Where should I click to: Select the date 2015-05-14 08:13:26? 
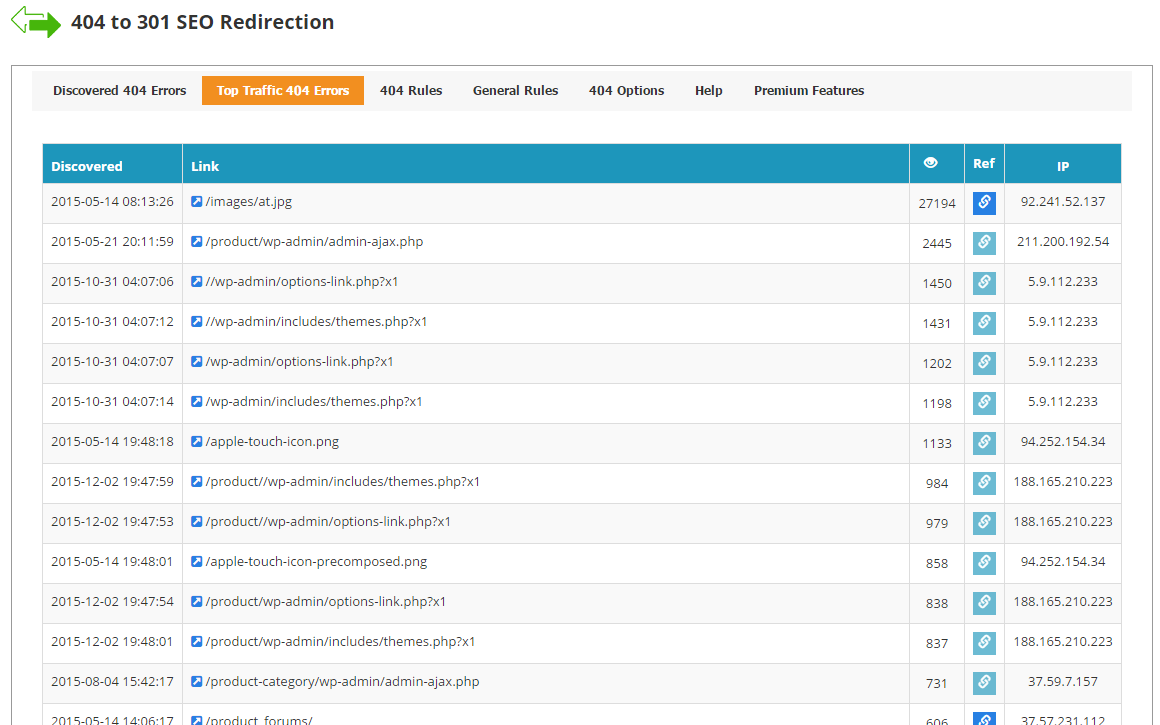(112, 201)
